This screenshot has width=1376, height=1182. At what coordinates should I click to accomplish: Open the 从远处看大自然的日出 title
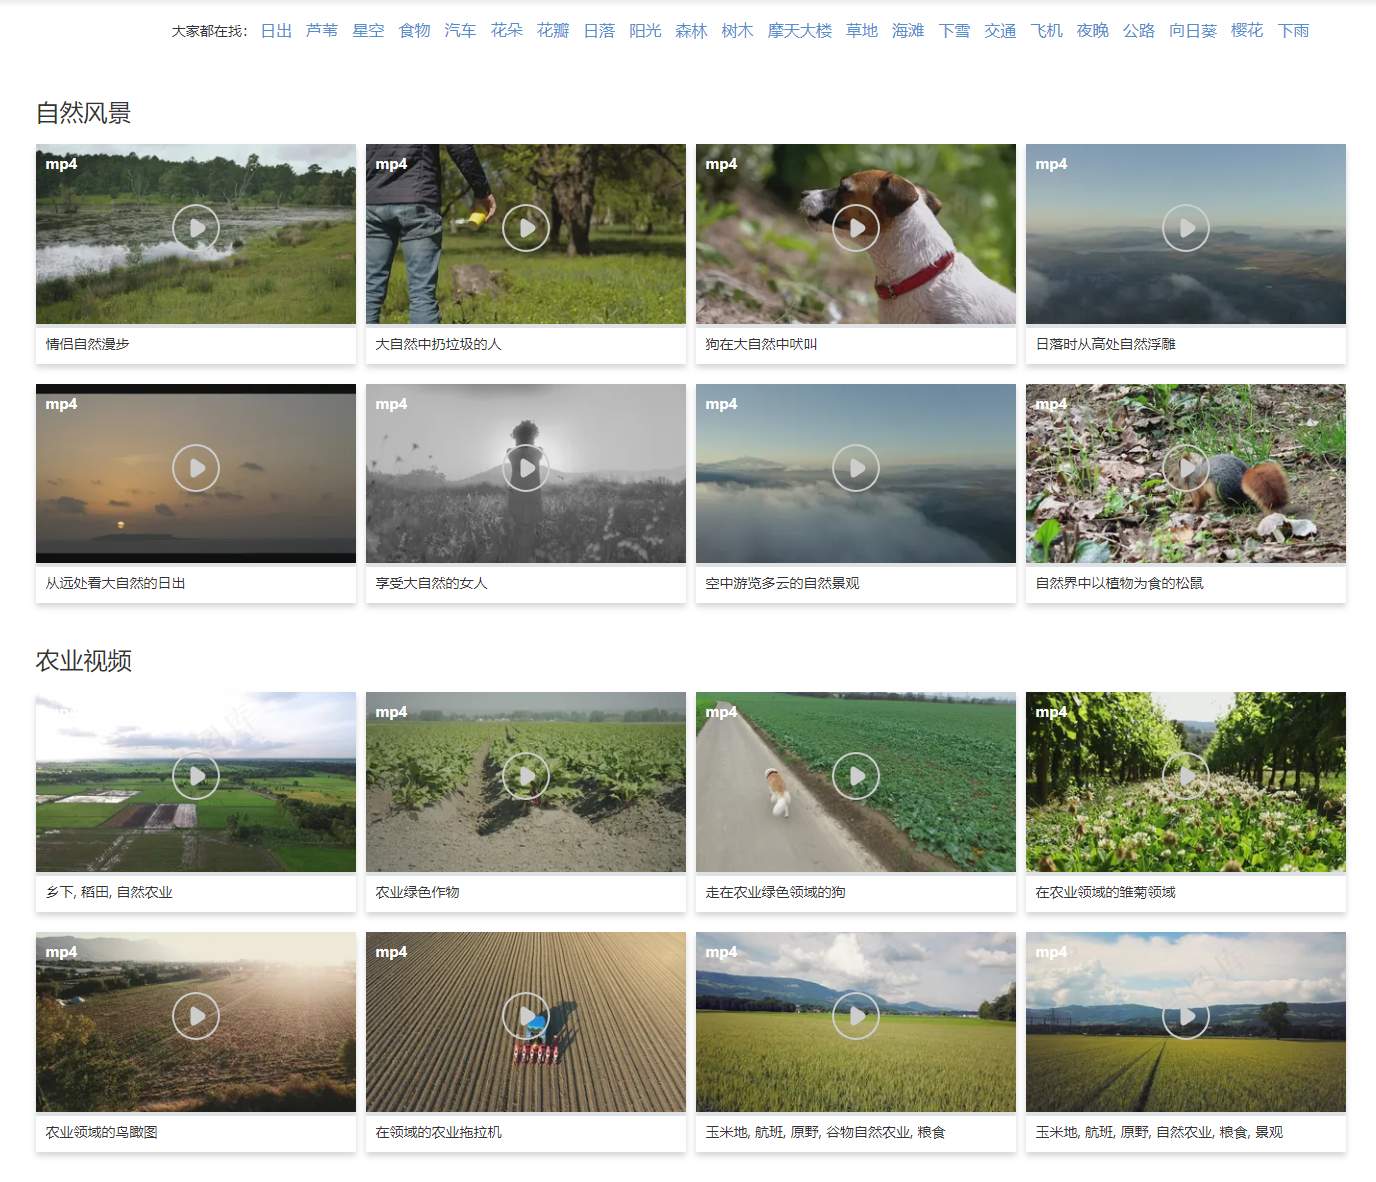point(115,583)
